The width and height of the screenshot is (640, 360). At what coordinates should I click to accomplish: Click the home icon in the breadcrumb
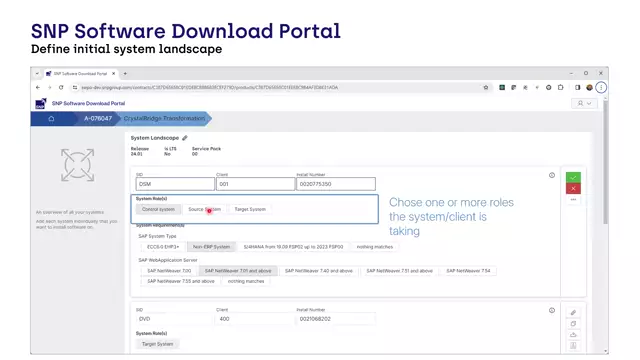51,118
